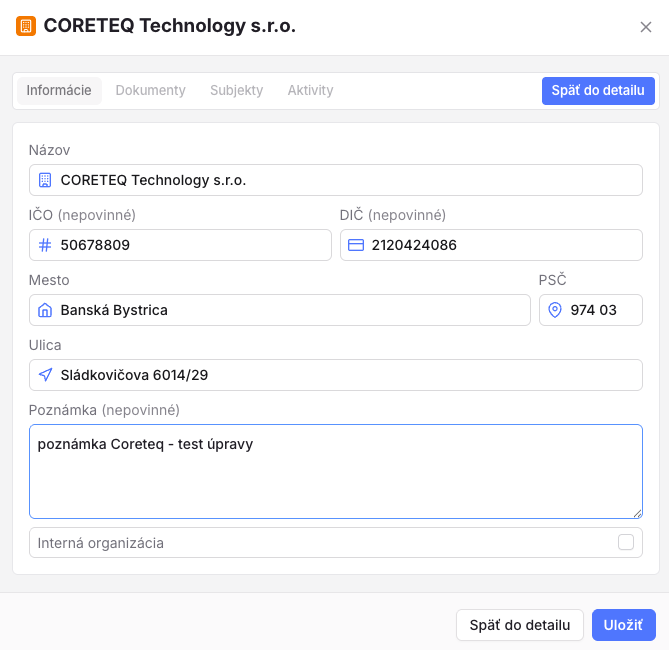Open the Subjekty tab
This screenshot has width=669, height=650.
coord(236,90)
